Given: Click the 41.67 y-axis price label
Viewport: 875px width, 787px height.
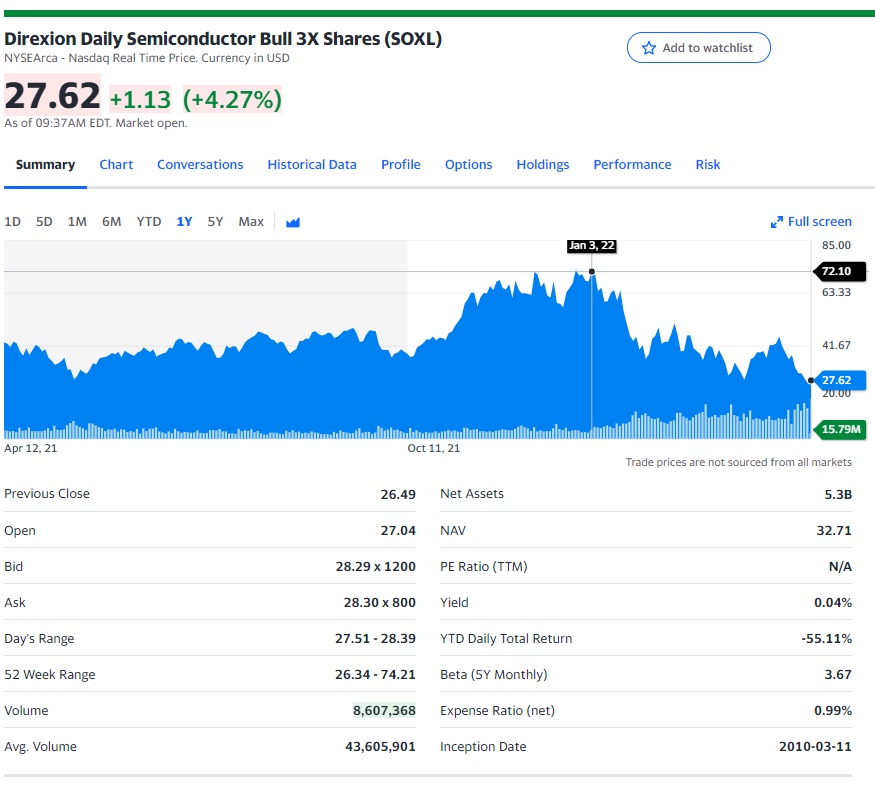Looking at the screenshot, I should [836, 345].
